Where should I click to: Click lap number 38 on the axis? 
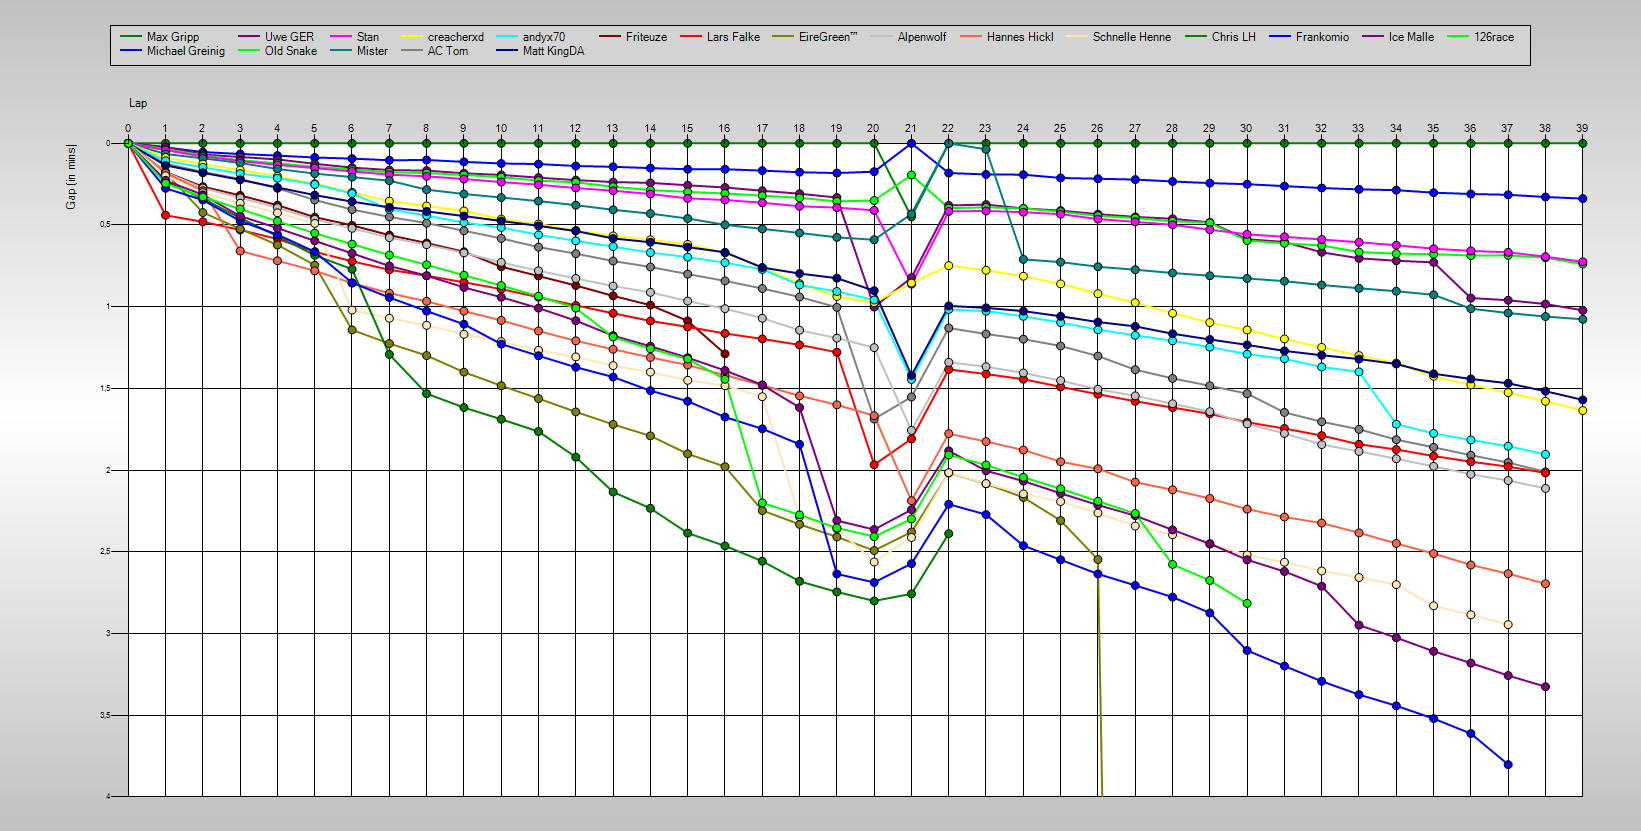[1545, 128]
